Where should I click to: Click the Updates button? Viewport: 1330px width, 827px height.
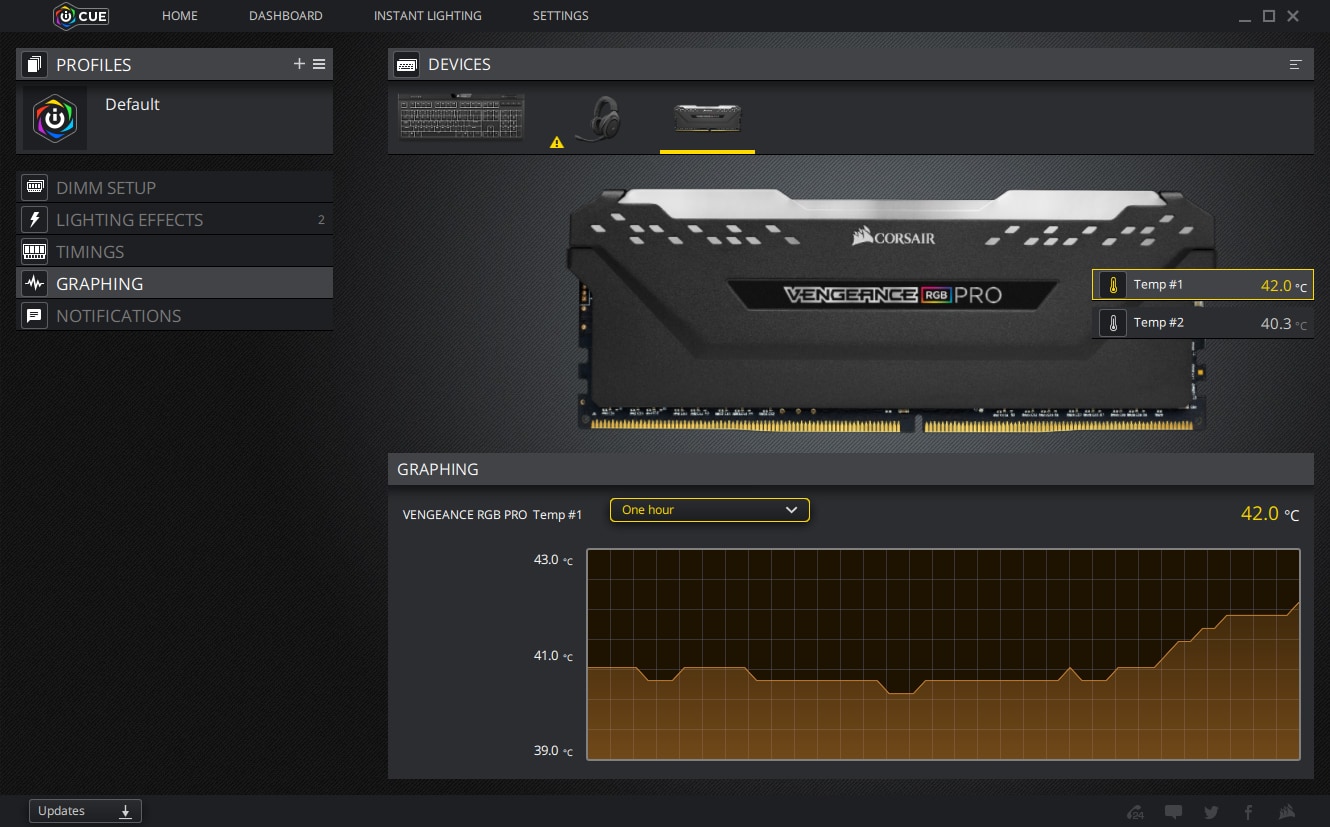[85, 811]
